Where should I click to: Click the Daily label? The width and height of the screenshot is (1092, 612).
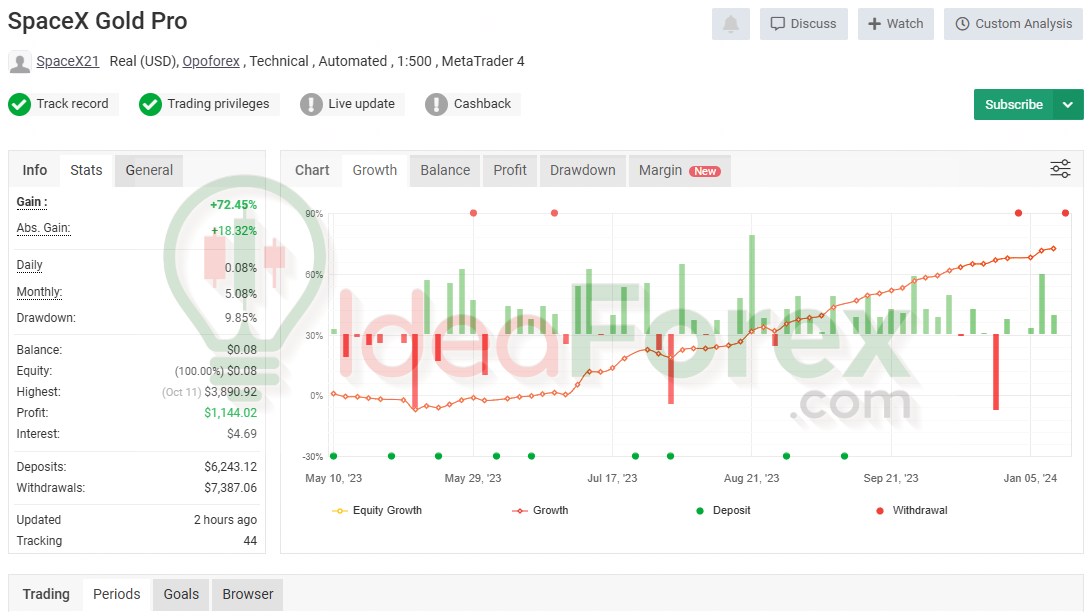(29, 265)
